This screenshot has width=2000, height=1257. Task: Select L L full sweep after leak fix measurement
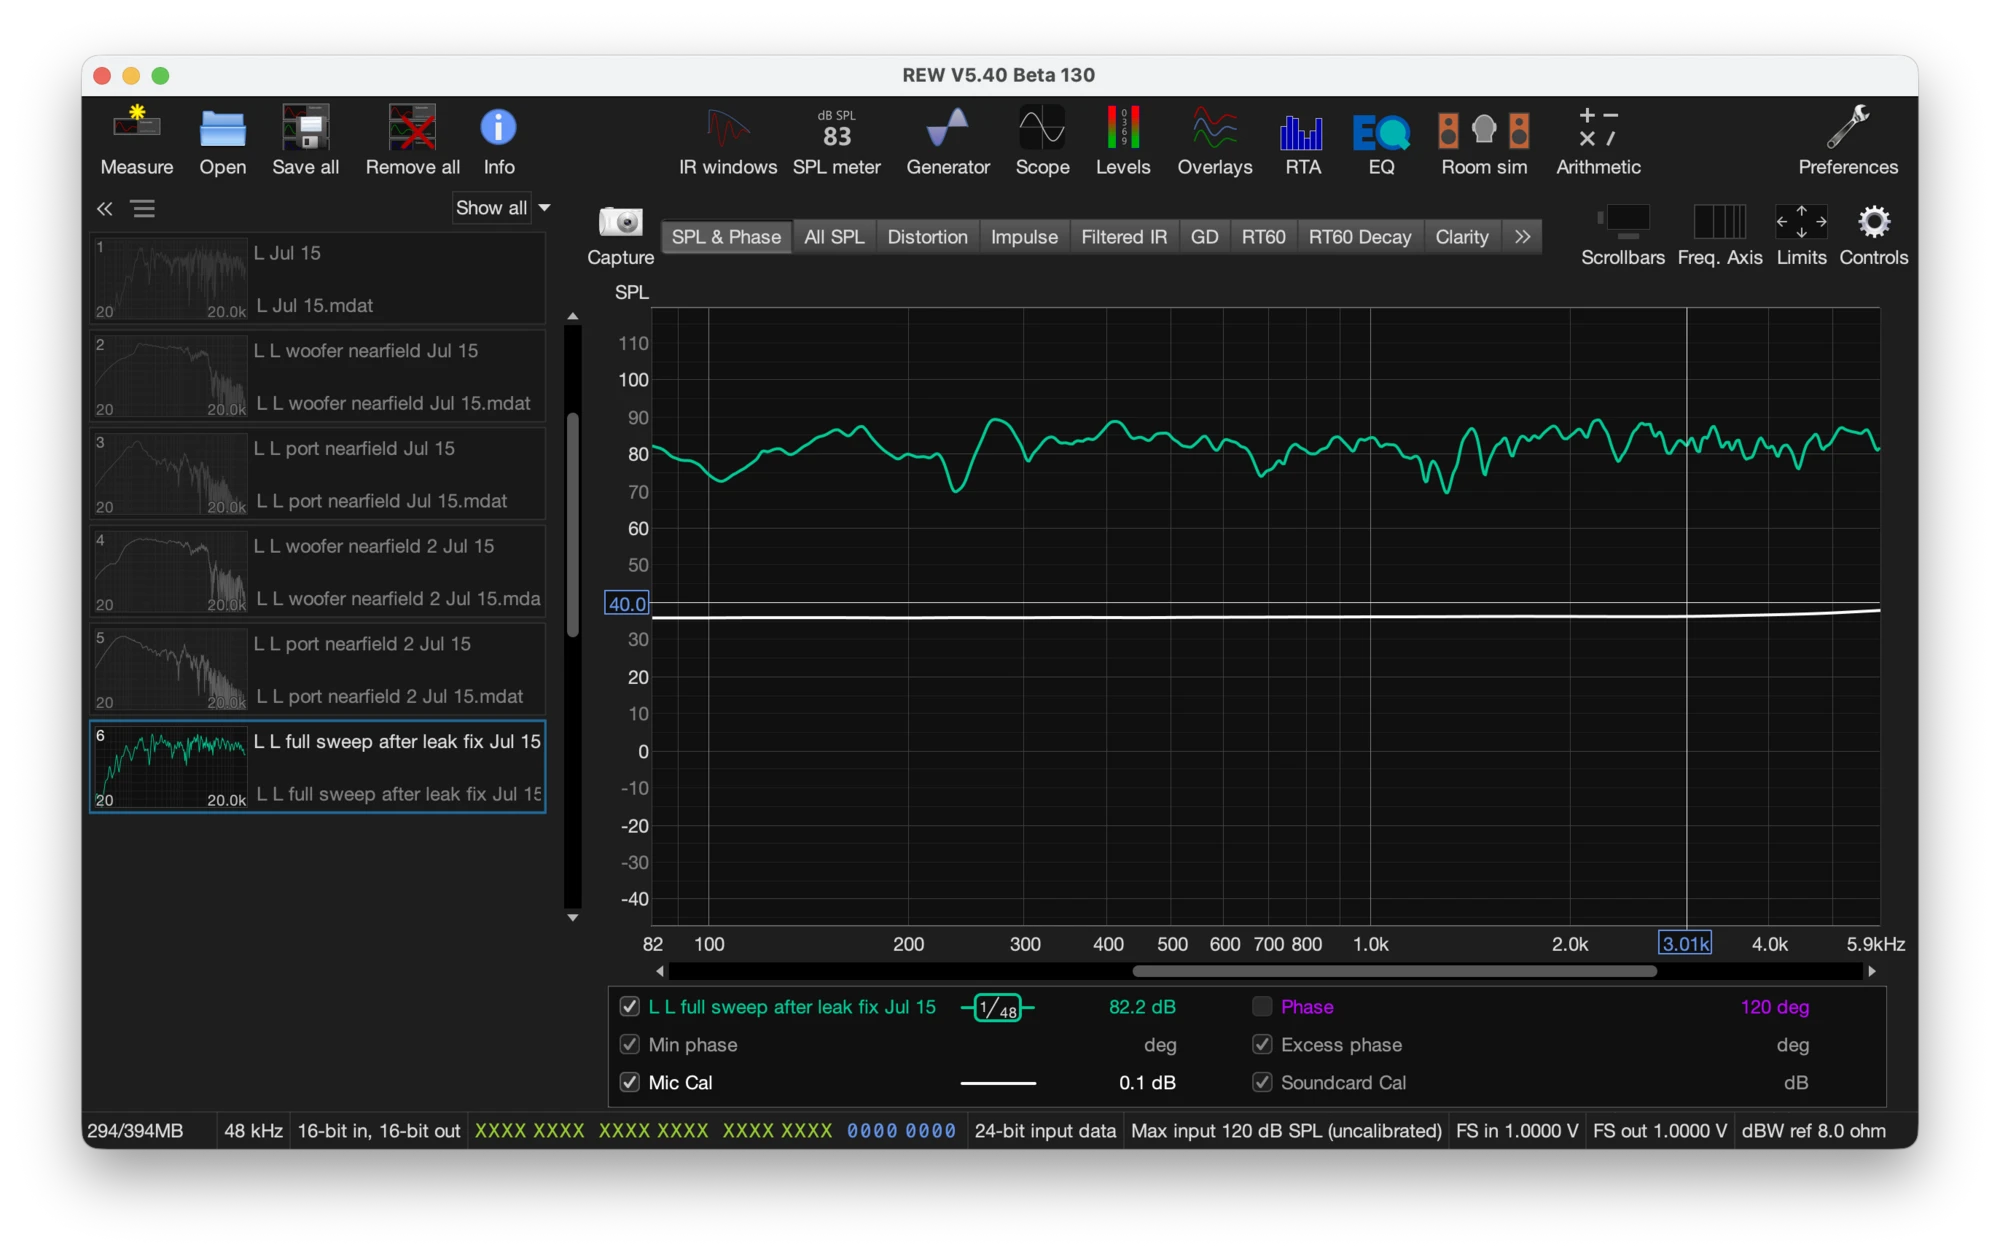318,767
